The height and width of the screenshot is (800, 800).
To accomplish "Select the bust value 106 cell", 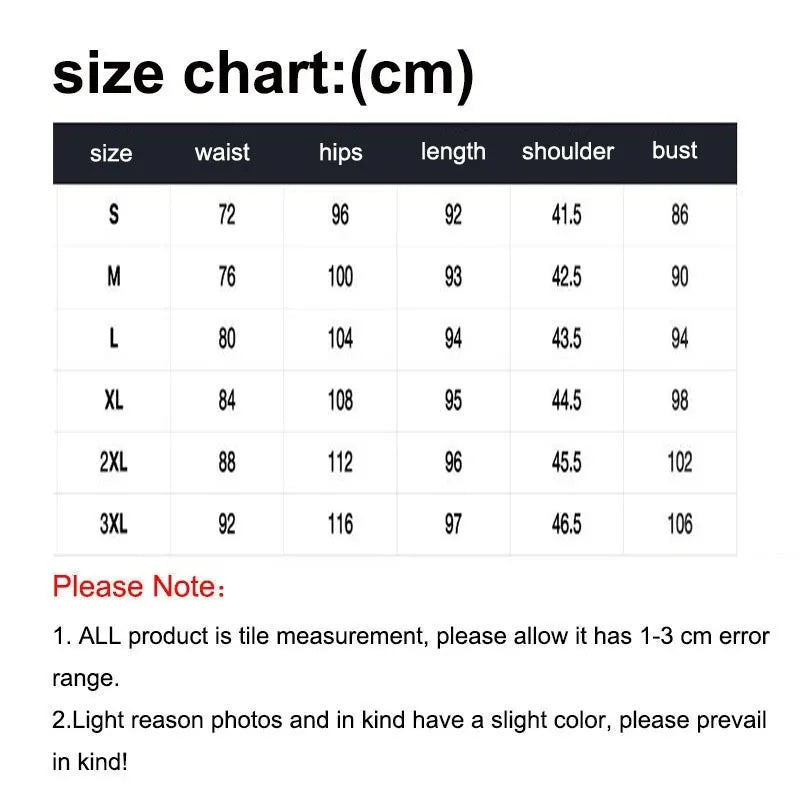I will (x=679, y=524).
